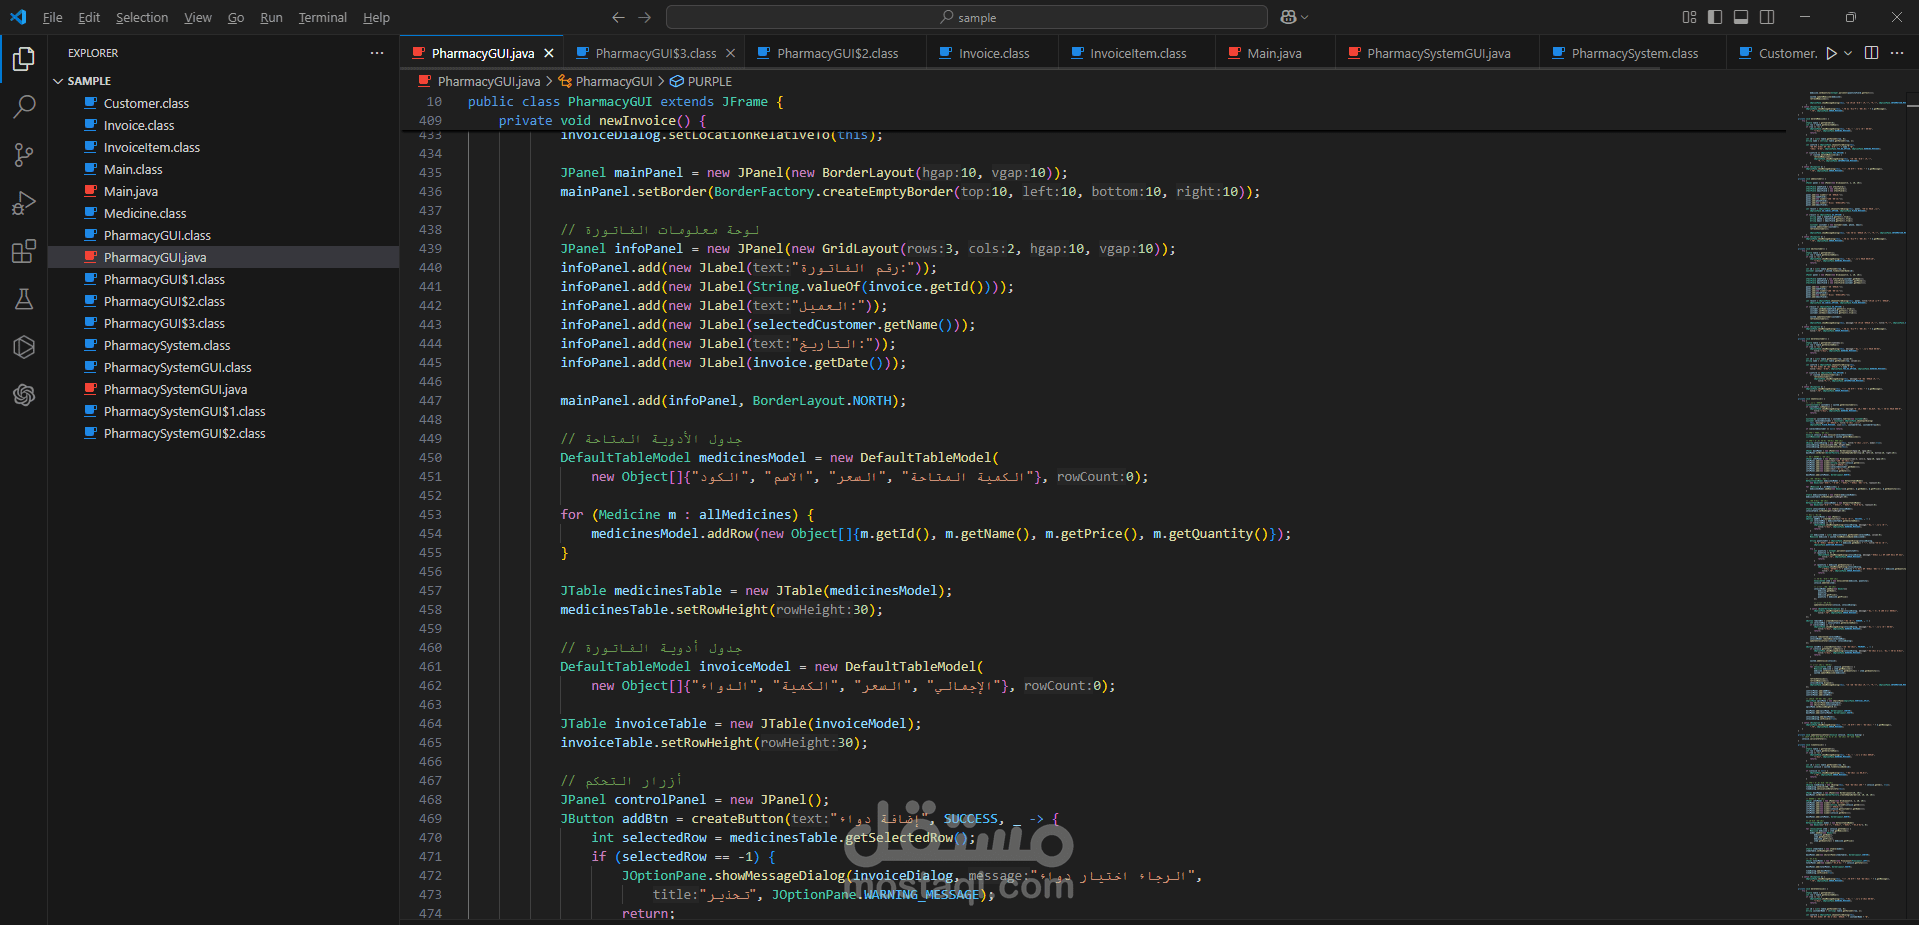Open the Terminal menu
The image size is (1919, 925).
pos(323,17)
